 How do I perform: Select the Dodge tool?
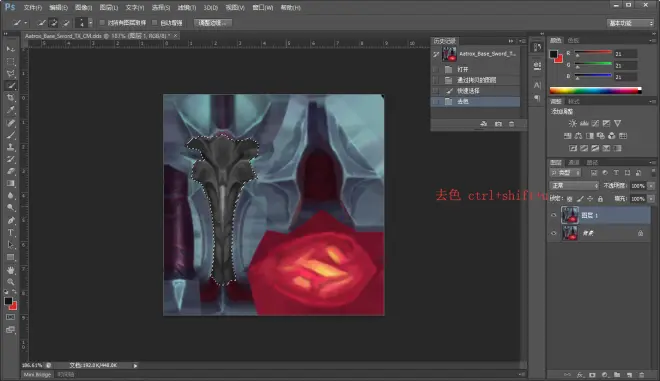click(11, 208)
